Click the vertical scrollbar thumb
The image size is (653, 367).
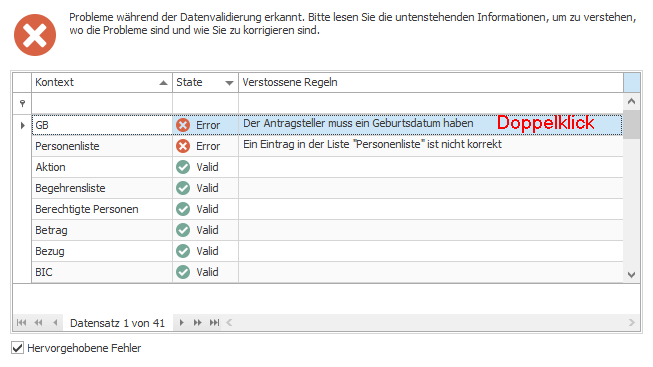631,124
